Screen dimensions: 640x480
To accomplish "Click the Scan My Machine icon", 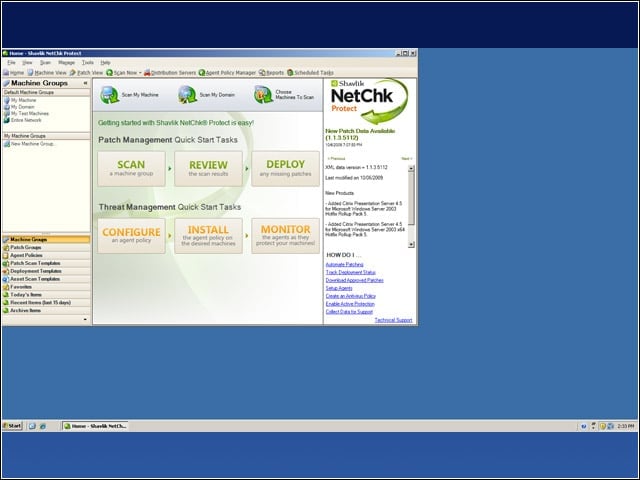I will coord(109,95).
